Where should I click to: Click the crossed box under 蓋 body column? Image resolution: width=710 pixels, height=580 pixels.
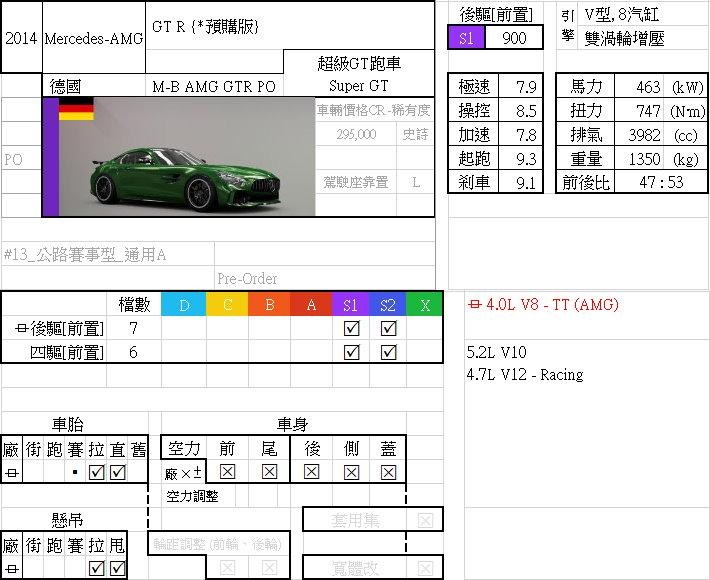388,472
